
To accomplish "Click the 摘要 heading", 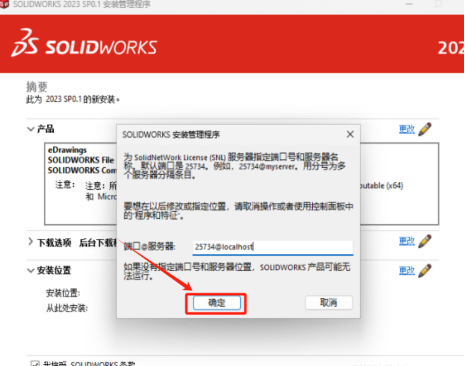I will [37, 87].
